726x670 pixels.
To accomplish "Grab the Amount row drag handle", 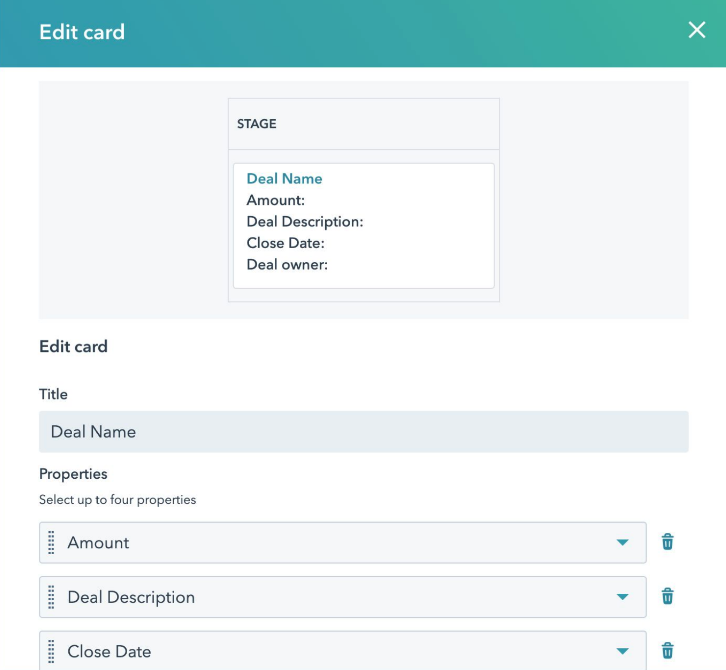I will click(51, 543).
